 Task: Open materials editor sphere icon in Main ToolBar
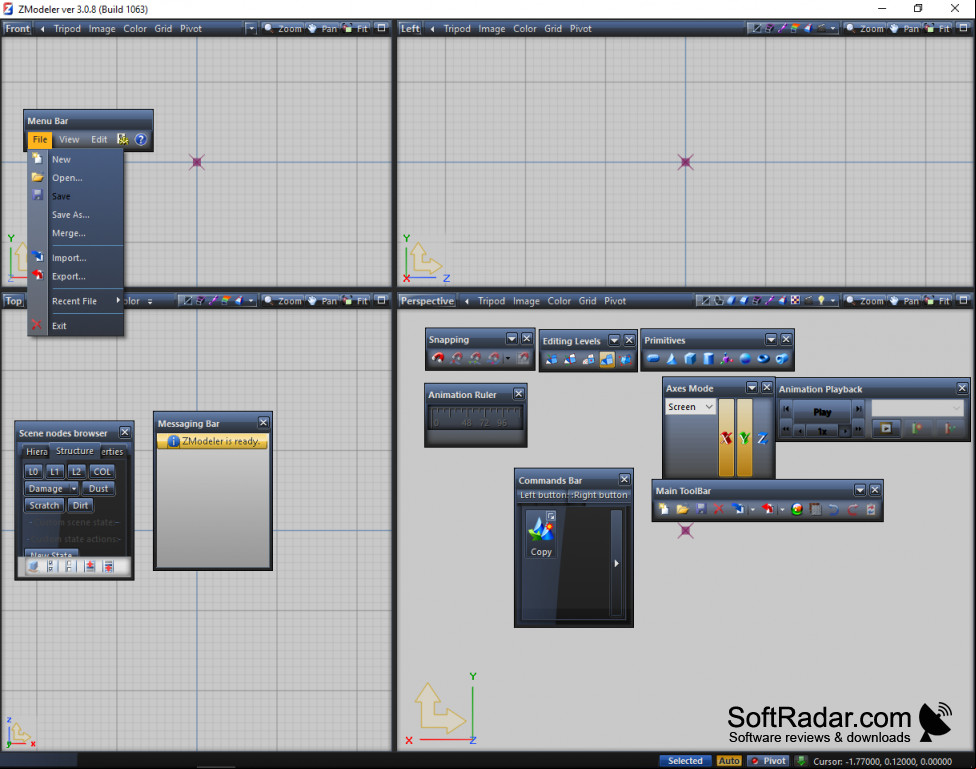(x=797, y=509)
